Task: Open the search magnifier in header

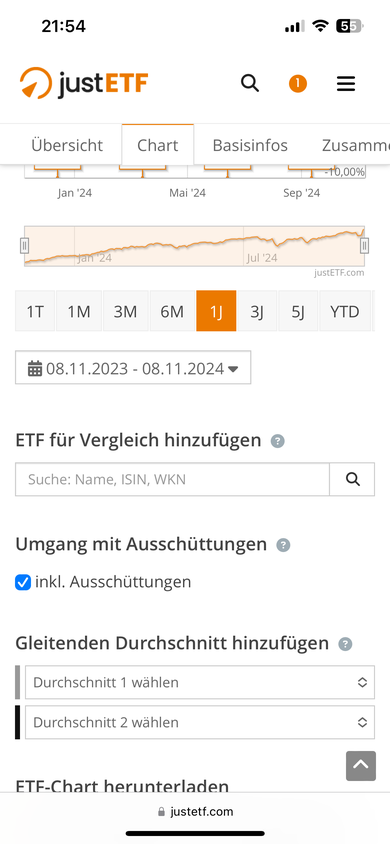Action: pyautogui.click(x=250, y=83)
